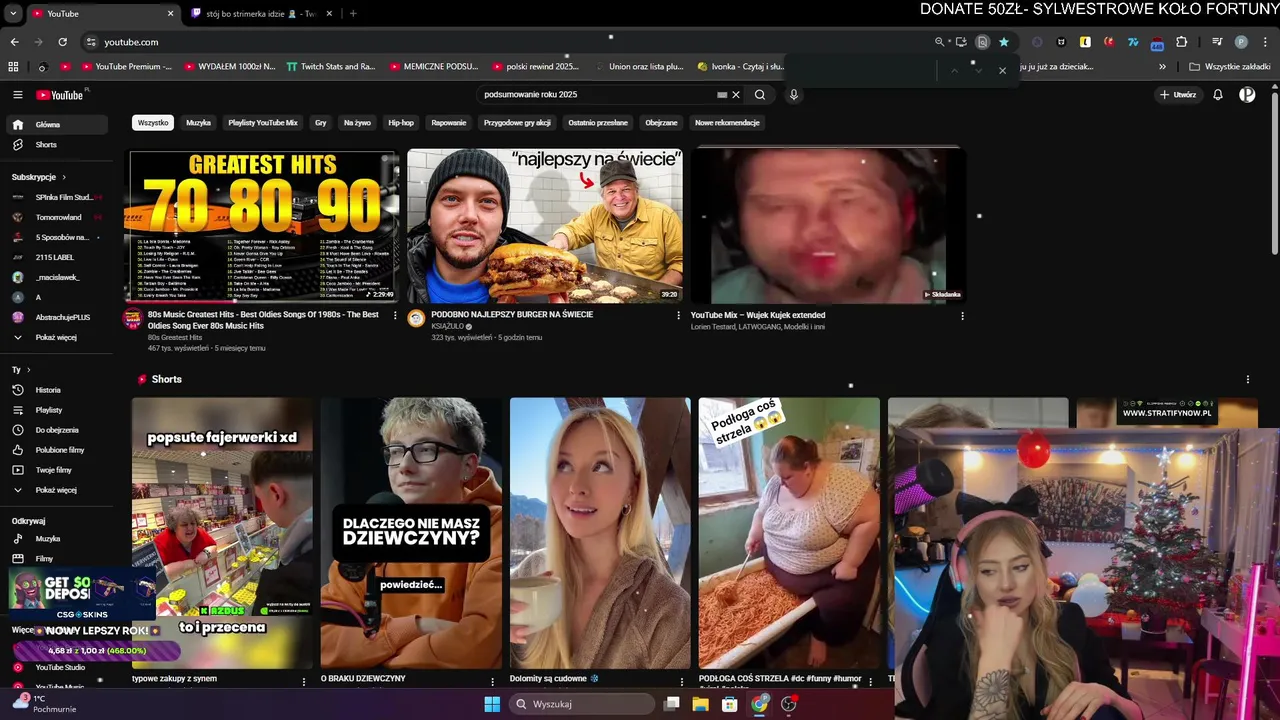Open Muzyka under Odkrywaj

point(47,539)
